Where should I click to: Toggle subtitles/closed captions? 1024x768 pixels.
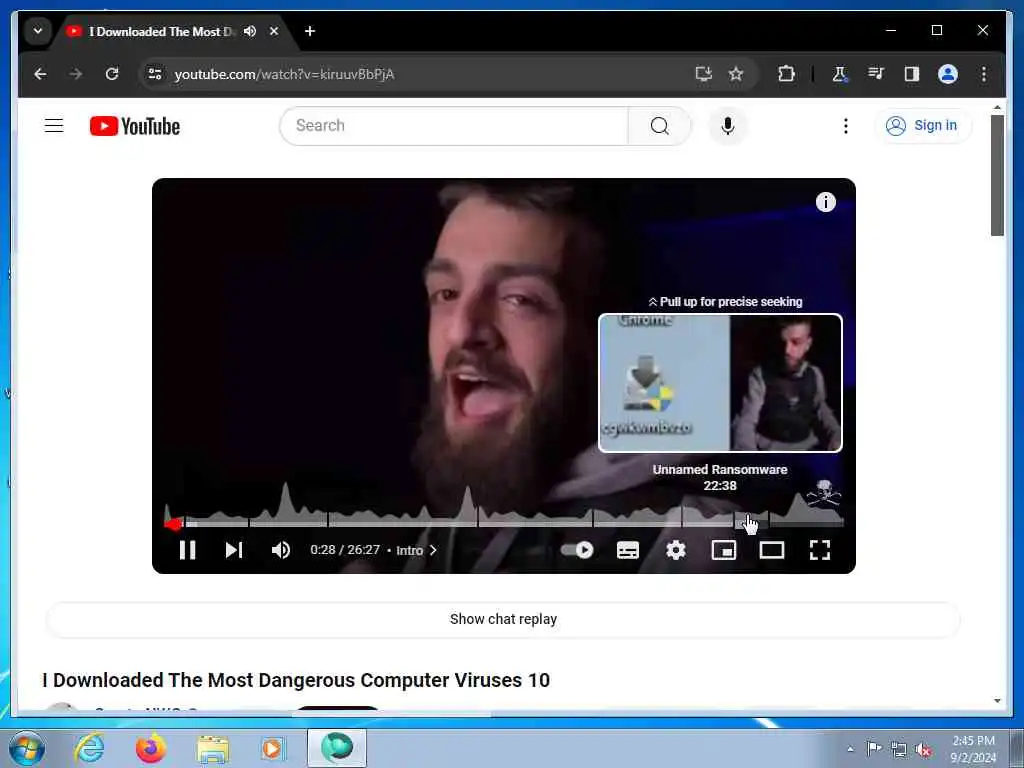pyautogui.click(x=628, y=550)
